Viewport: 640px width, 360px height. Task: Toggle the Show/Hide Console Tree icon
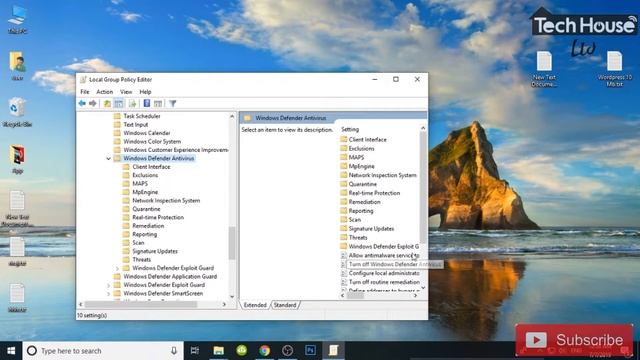[x=119, y=104]
